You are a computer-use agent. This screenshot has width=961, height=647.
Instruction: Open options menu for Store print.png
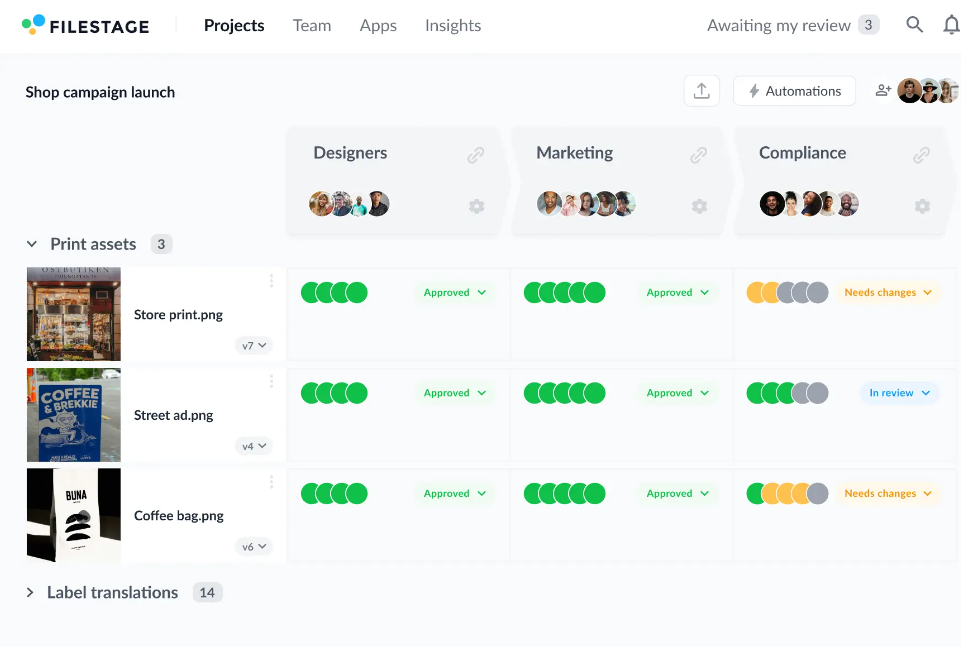(271, 281)
